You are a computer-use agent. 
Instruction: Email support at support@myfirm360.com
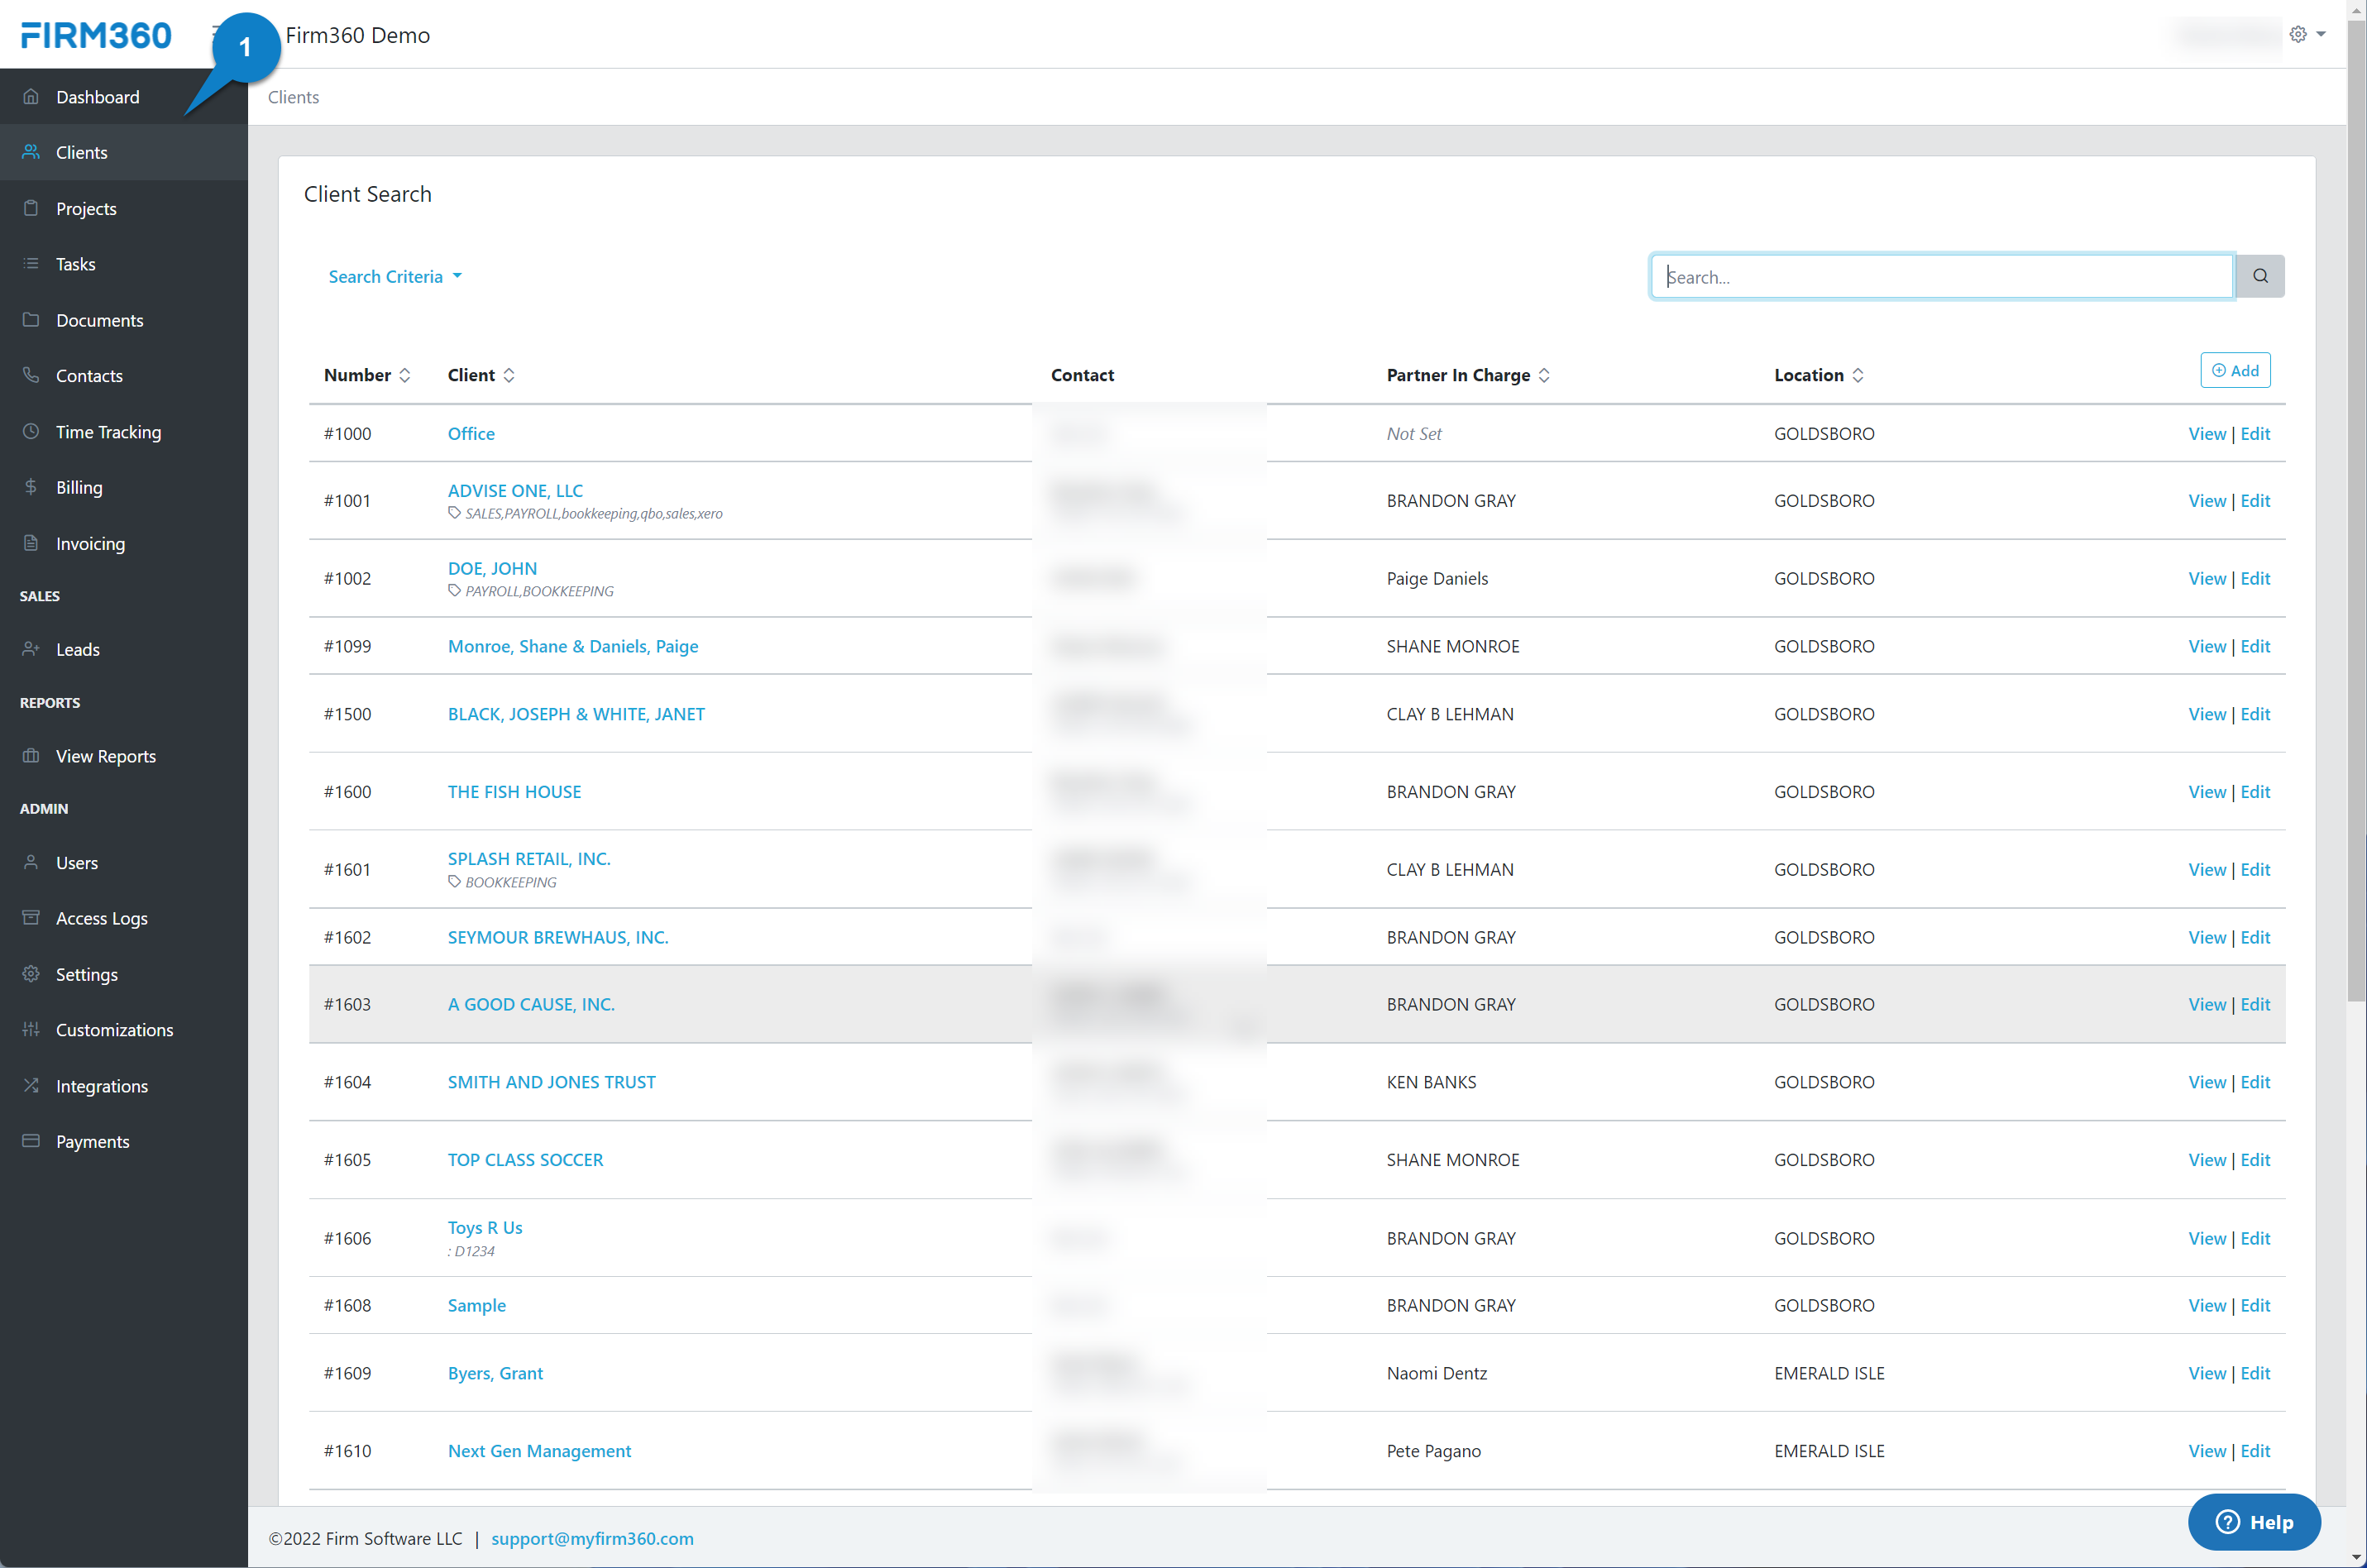(592, 1538)
